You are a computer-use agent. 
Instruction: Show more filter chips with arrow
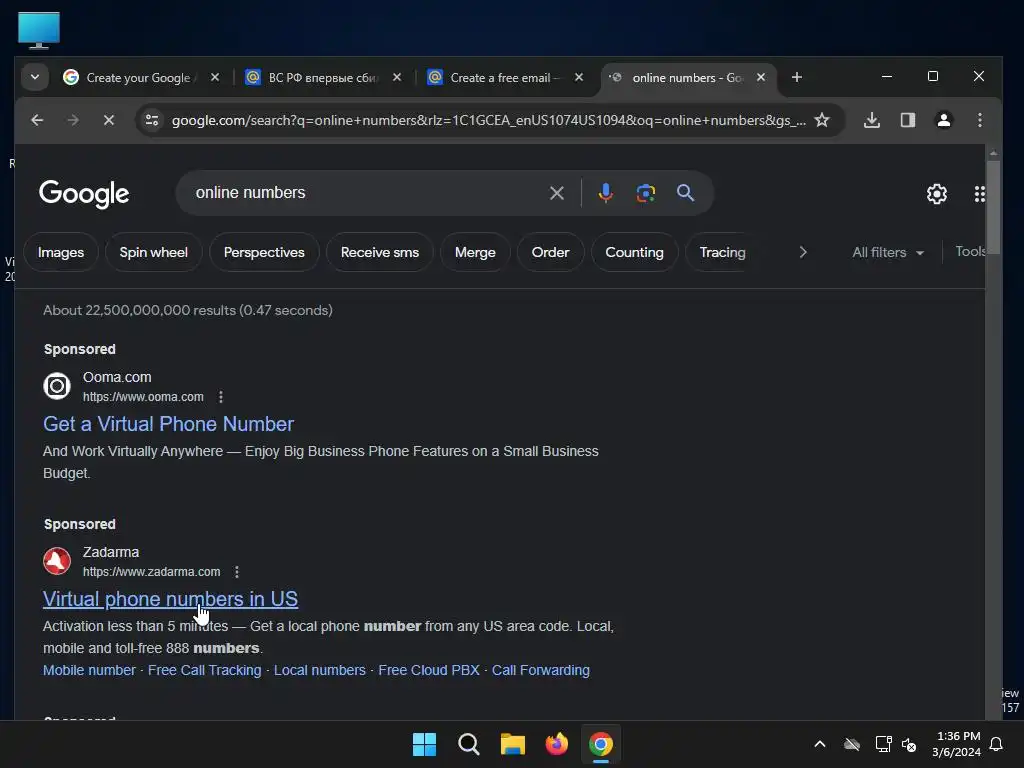[x=803, y=253]
